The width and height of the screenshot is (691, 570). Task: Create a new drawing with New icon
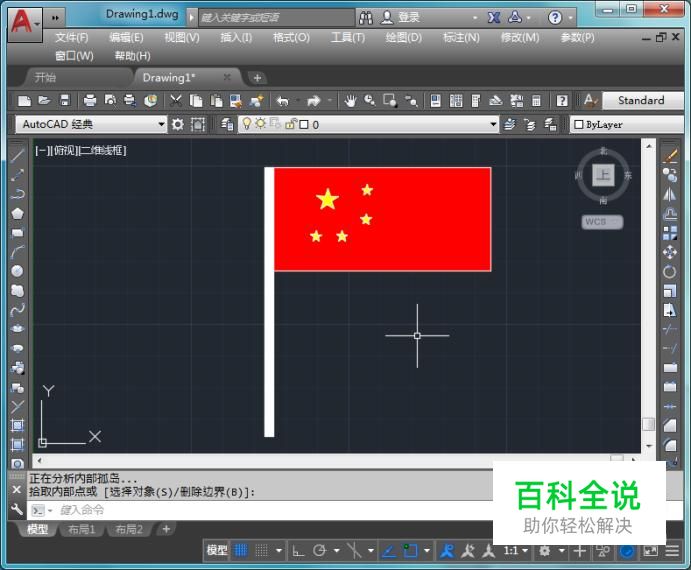pos(24,101)
